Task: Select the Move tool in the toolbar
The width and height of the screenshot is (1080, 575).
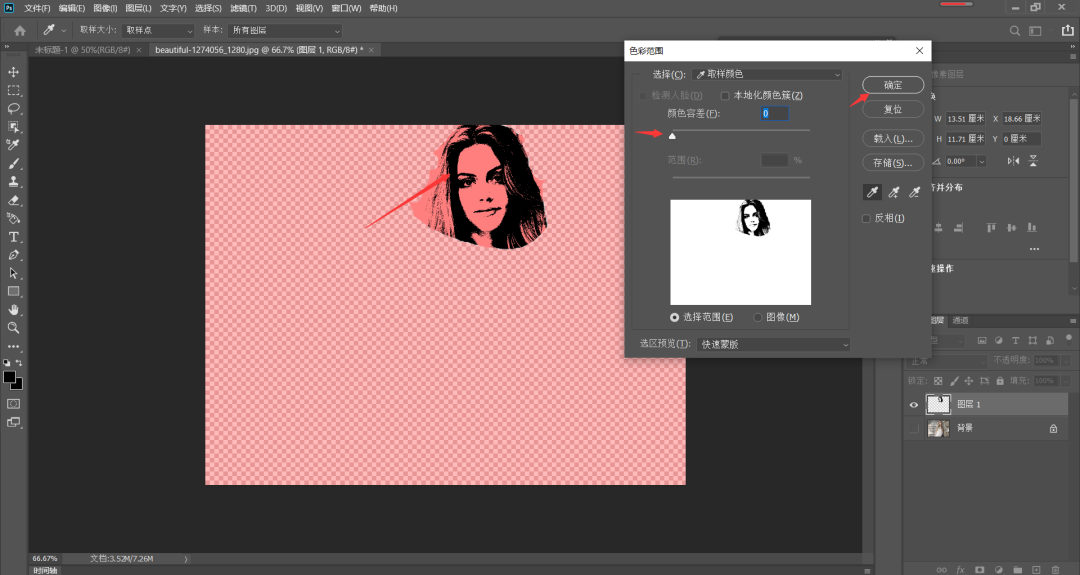Action: click(14, 72)
